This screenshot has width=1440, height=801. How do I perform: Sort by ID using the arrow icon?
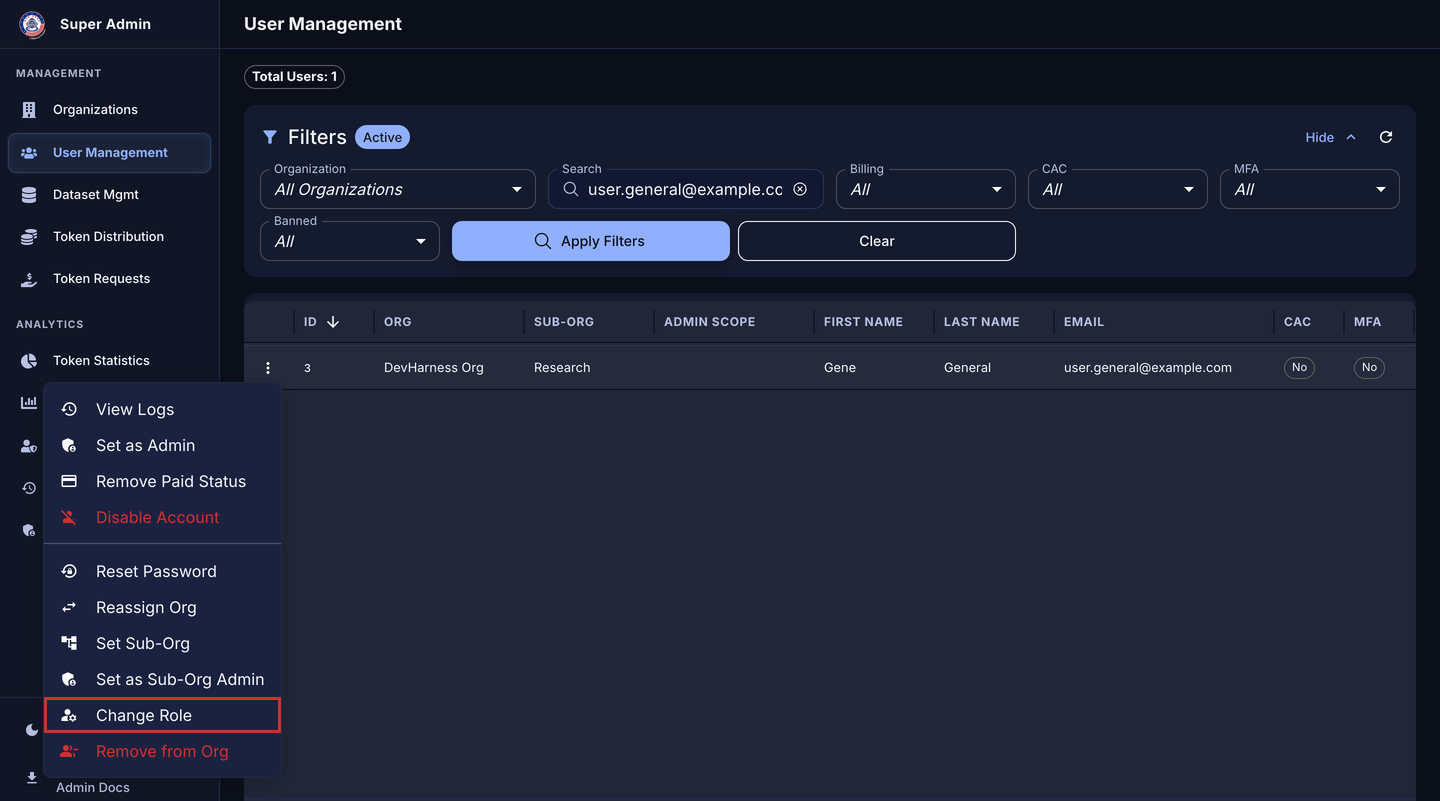[x=333, y=322]
